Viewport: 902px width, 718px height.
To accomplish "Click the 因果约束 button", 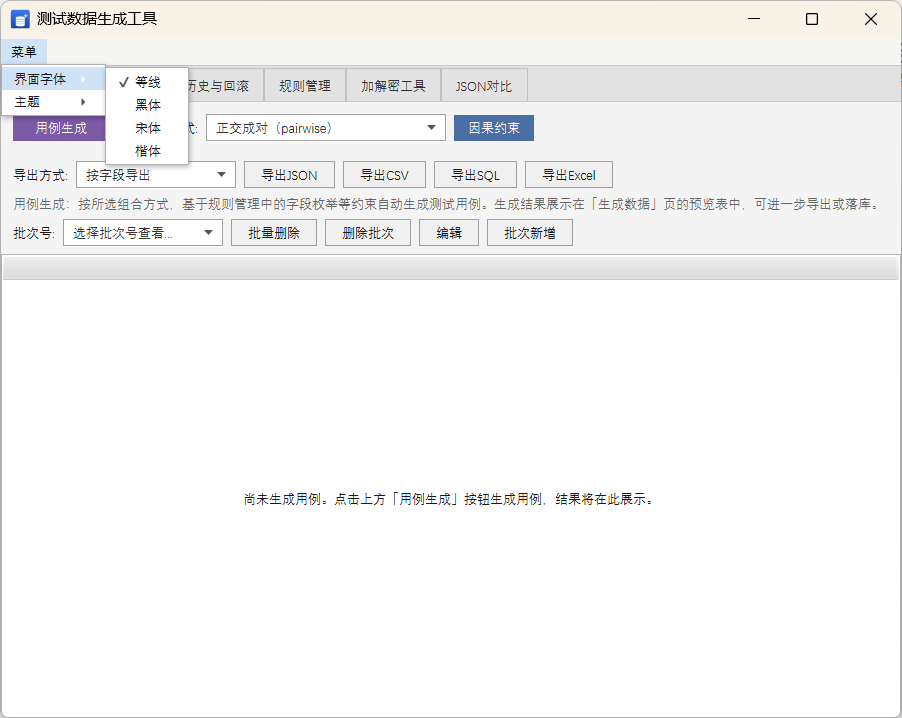I will point(494,128).
